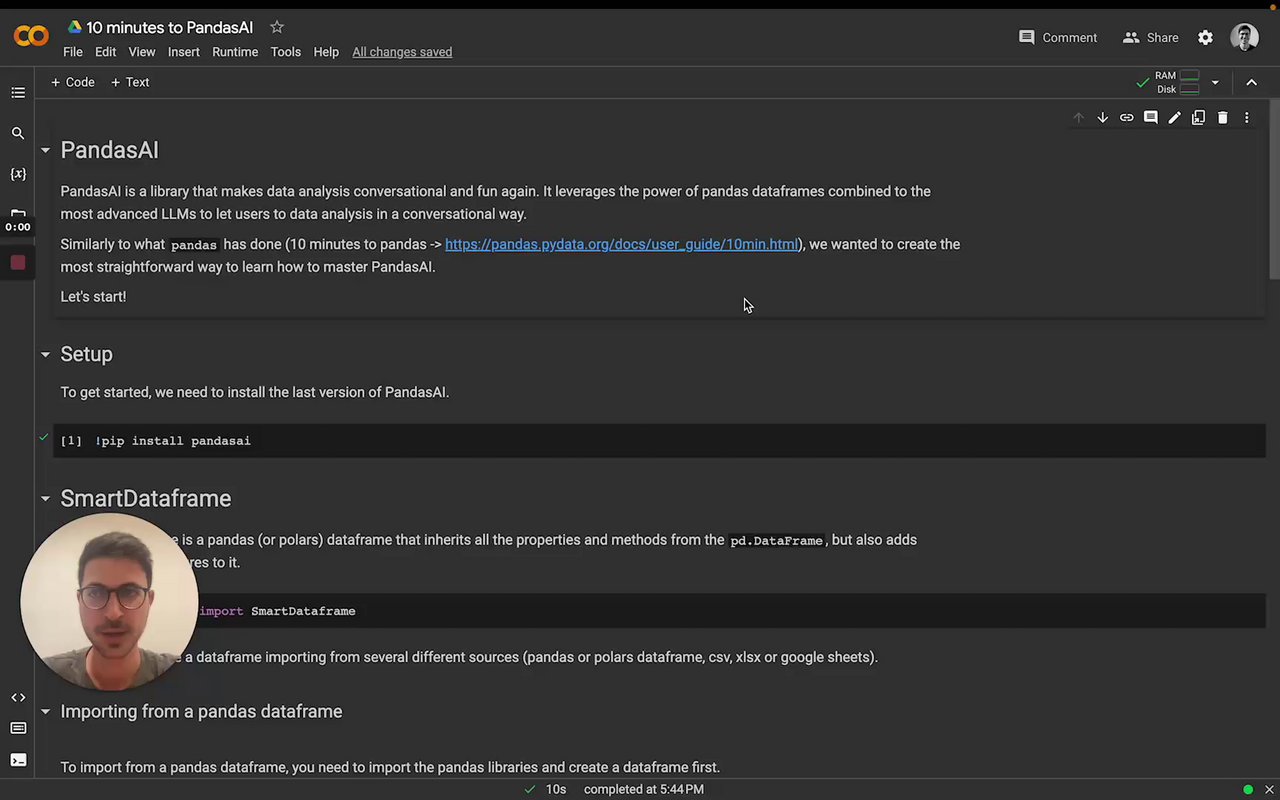1280x800 pixels.
Task: Open code snippets panel
Action: [x=18, y=697]
